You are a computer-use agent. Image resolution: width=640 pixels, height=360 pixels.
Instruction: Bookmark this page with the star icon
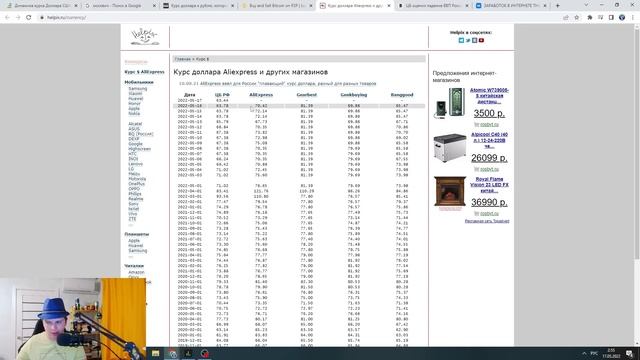[x=577, y=18]
